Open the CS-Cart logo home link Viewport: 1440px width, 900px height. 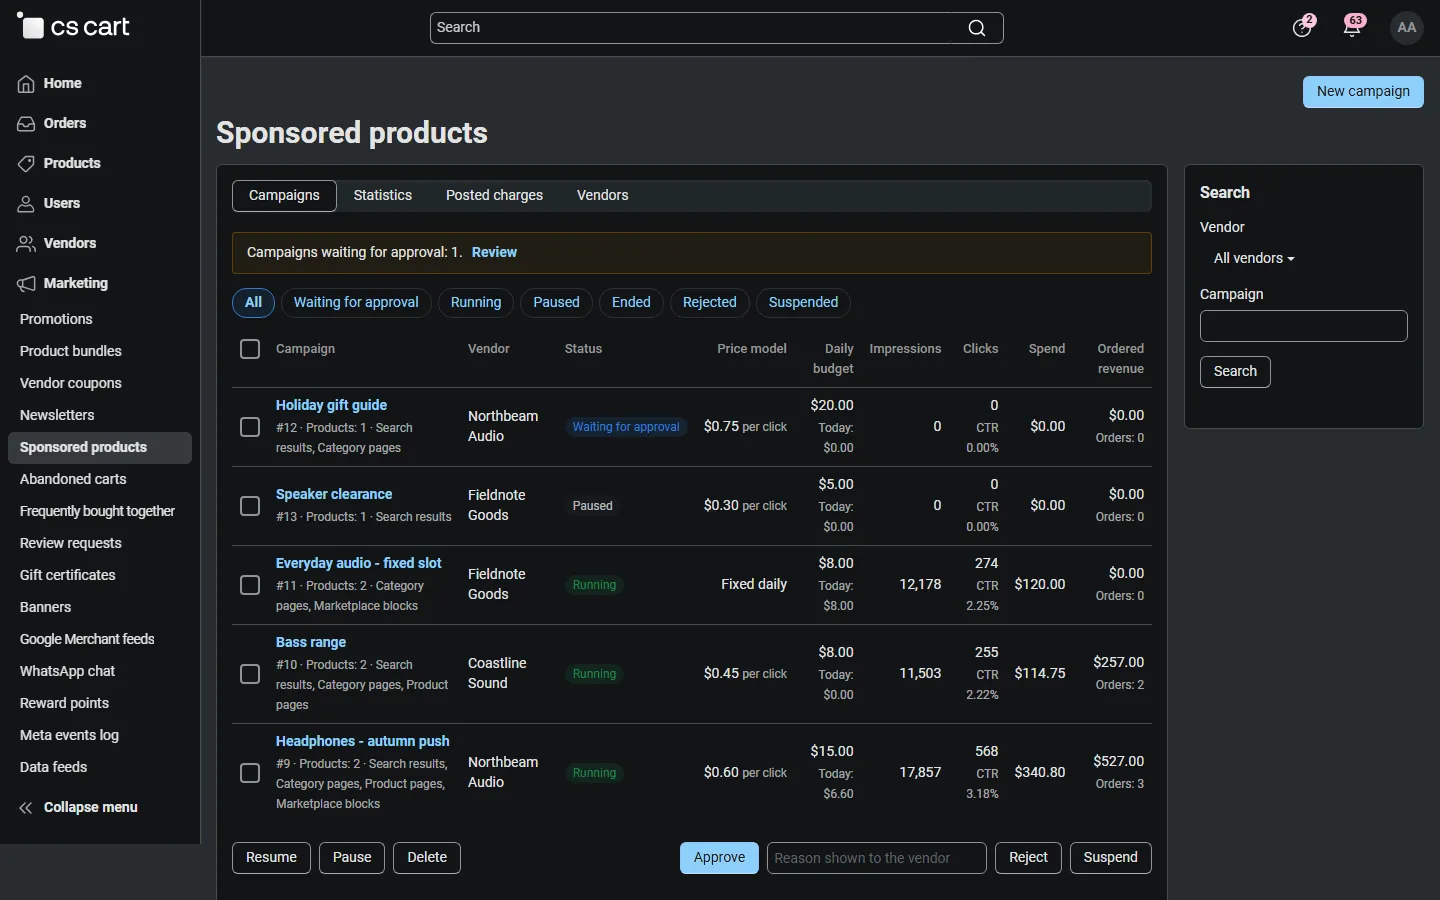point(74,27)
